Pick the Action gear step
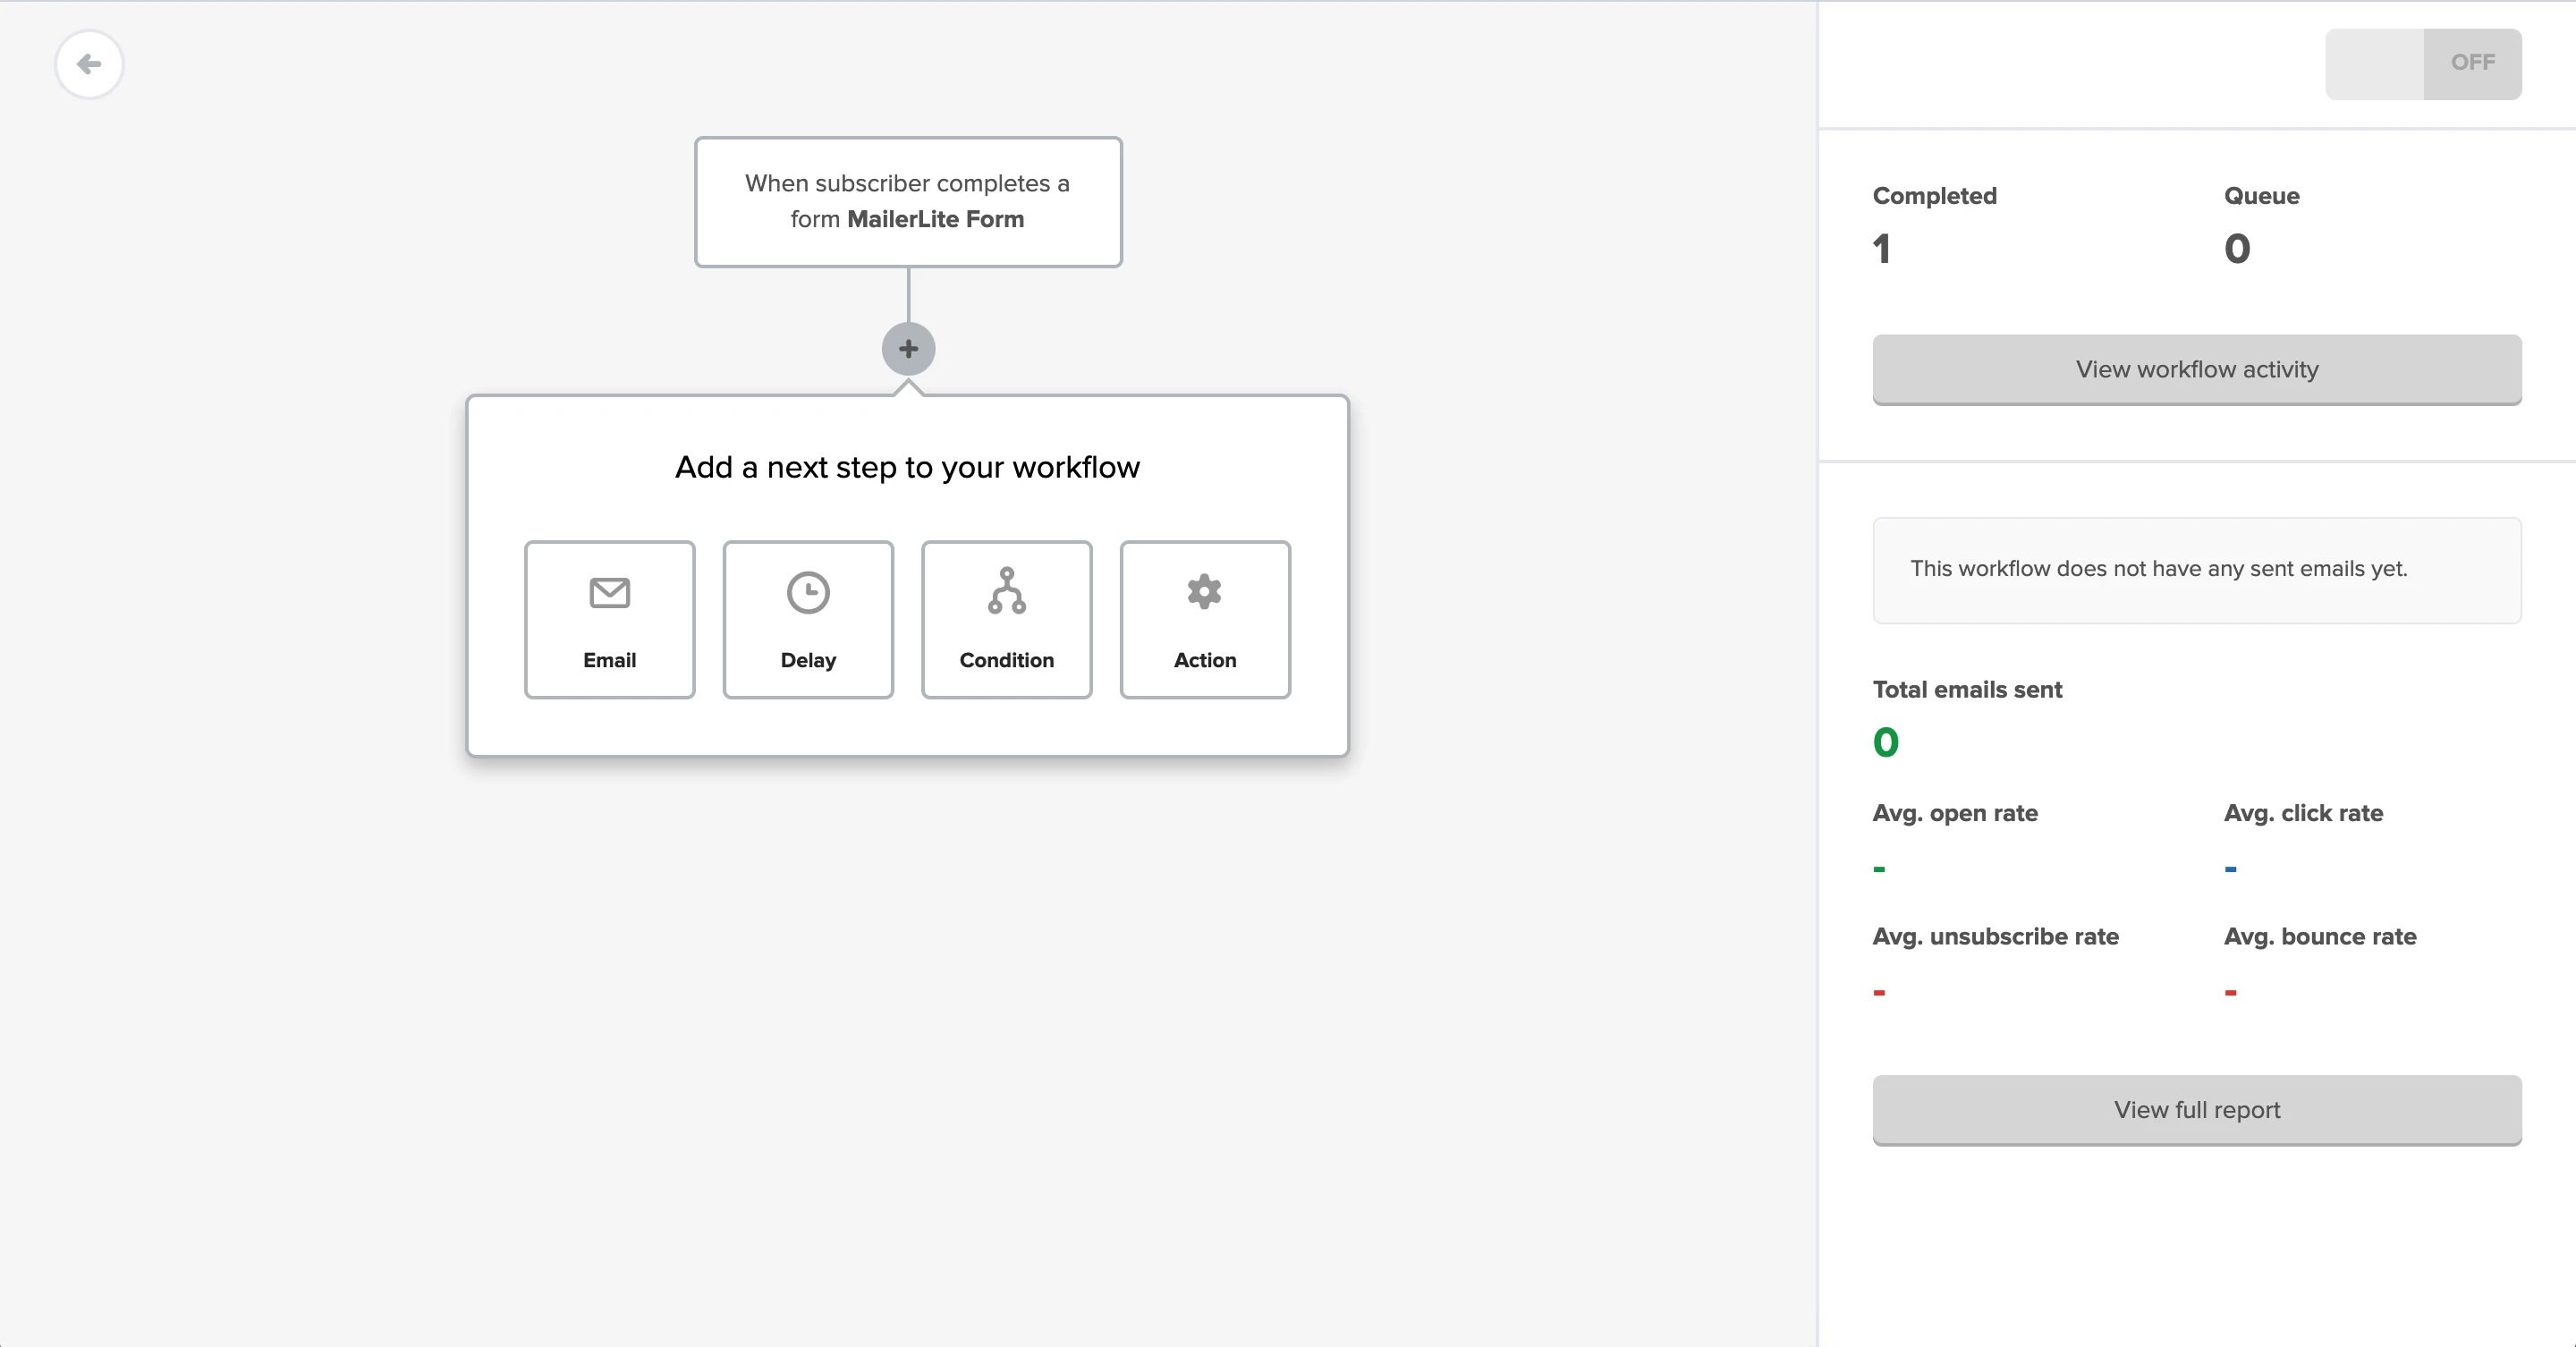Image resolution: width=2576 pixels, height=1347 pixels. [x=1205, y=619]
